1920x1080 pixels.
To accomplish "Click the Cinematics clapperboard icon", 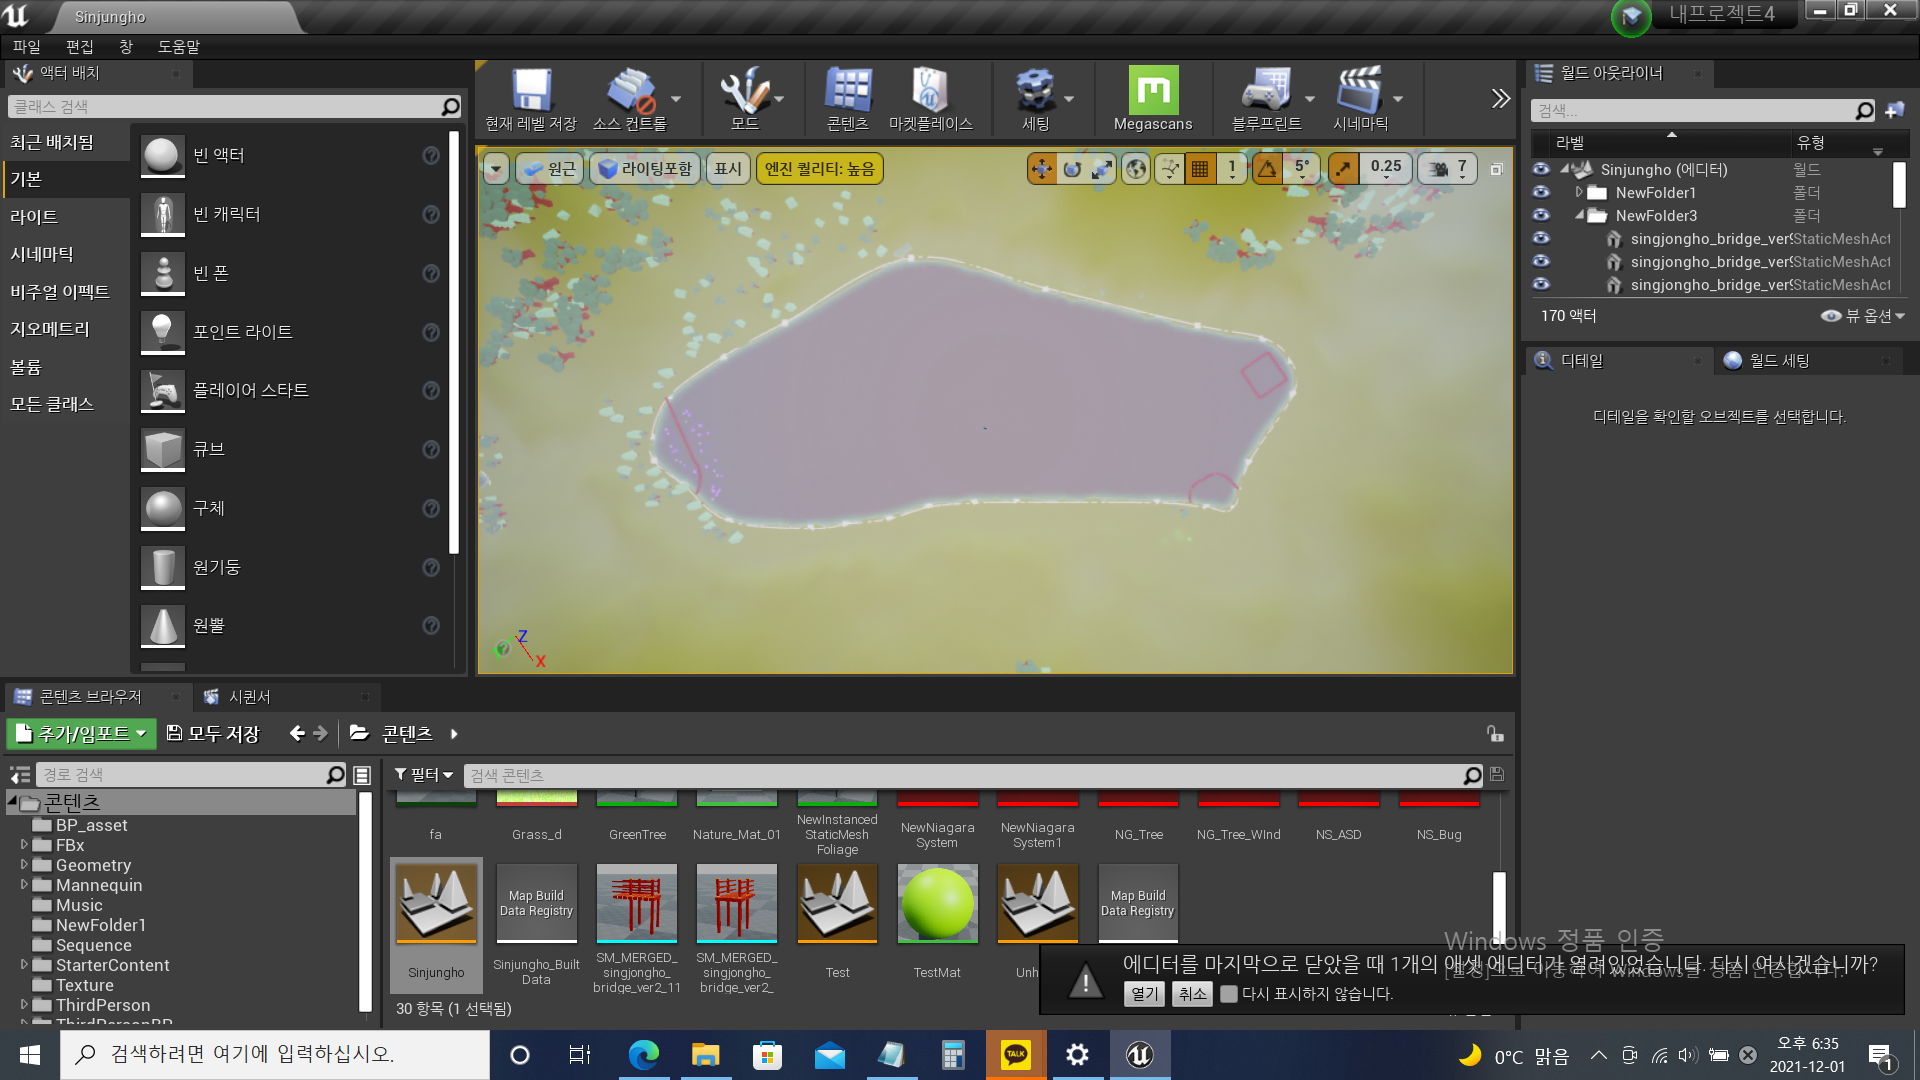I will tap(1359, 92).
